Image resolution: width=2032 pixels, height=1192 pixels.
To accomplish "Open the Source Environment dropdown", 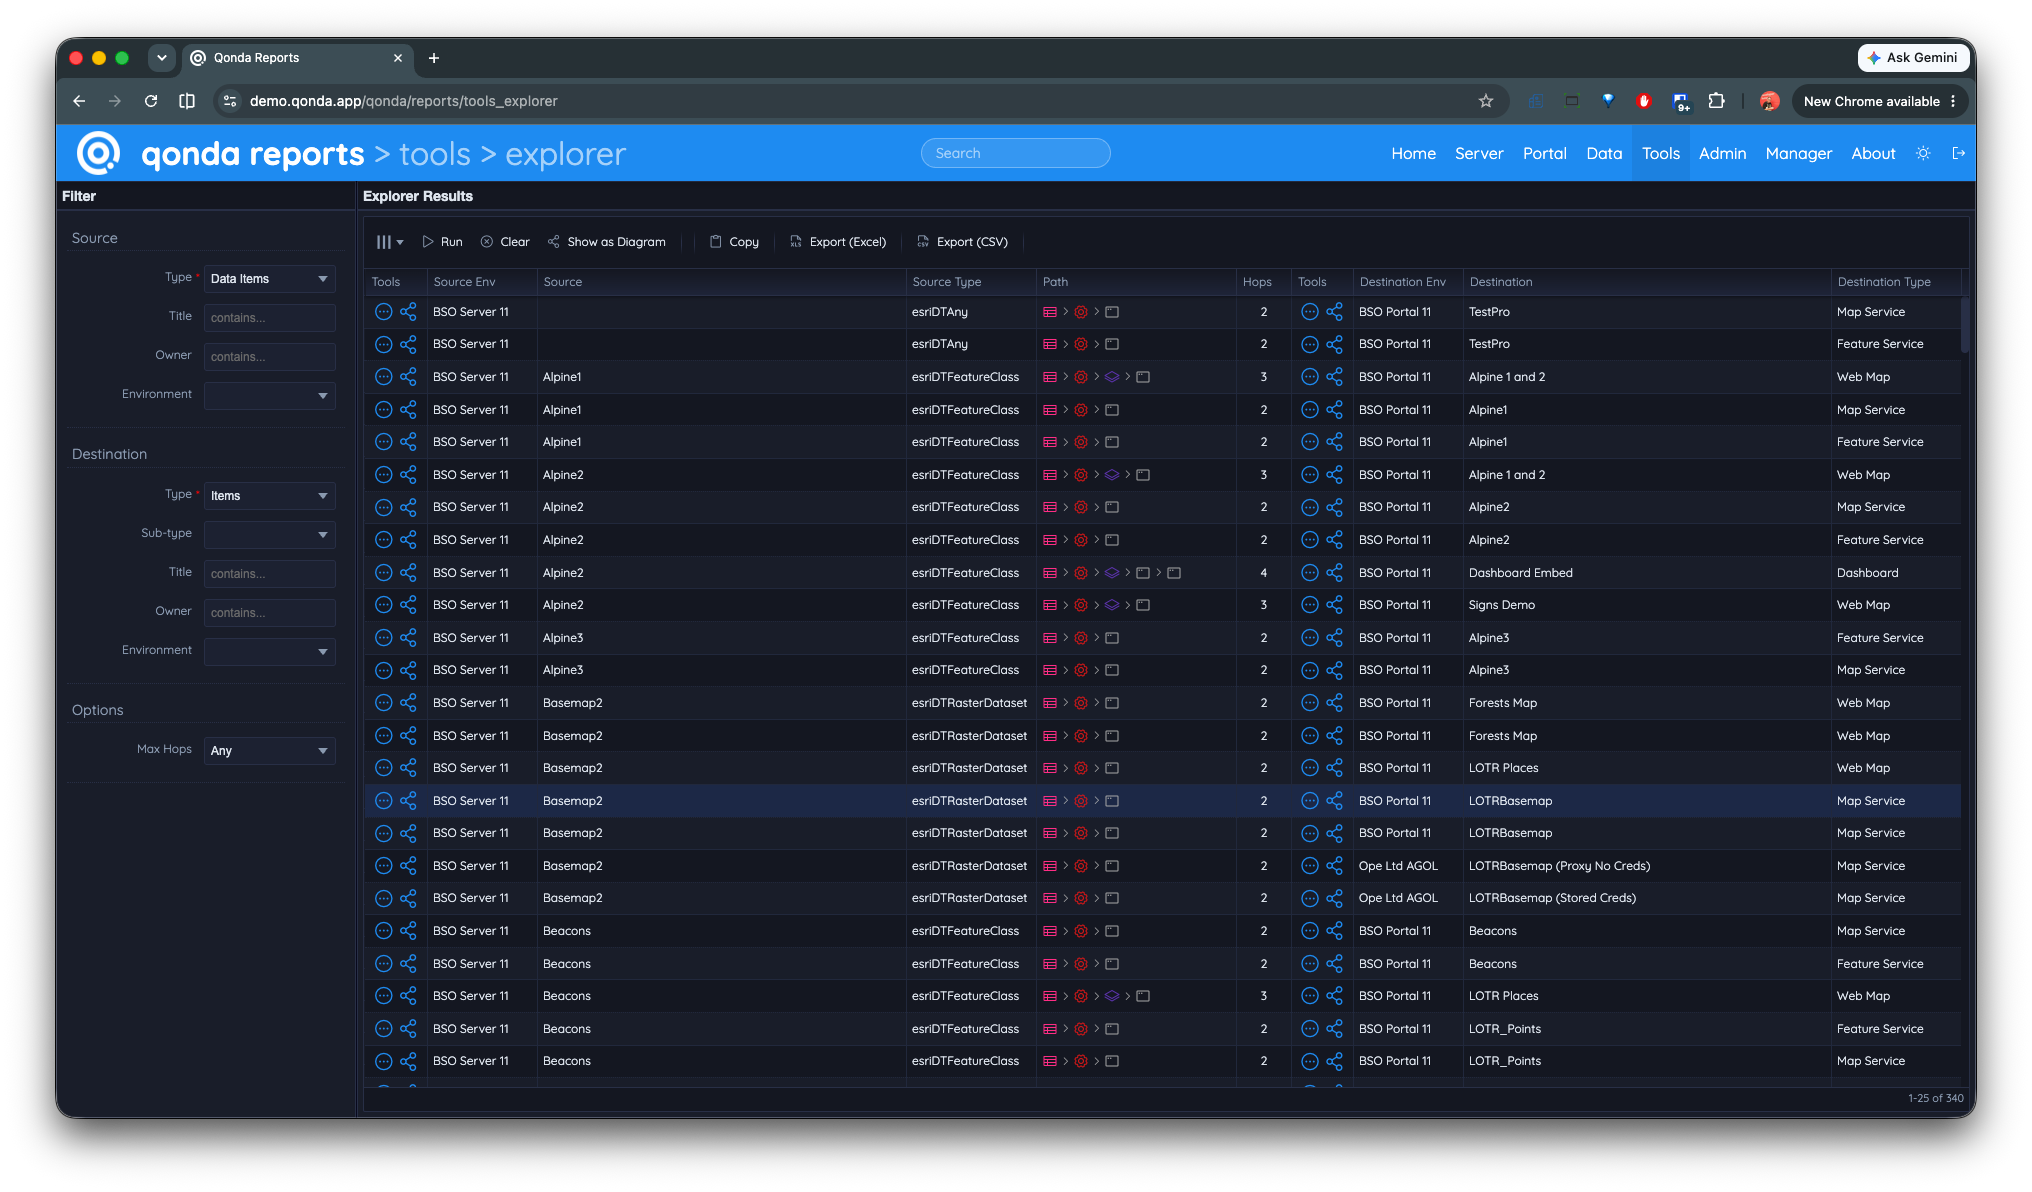I will pyautogui.click(x=269, y=396).
